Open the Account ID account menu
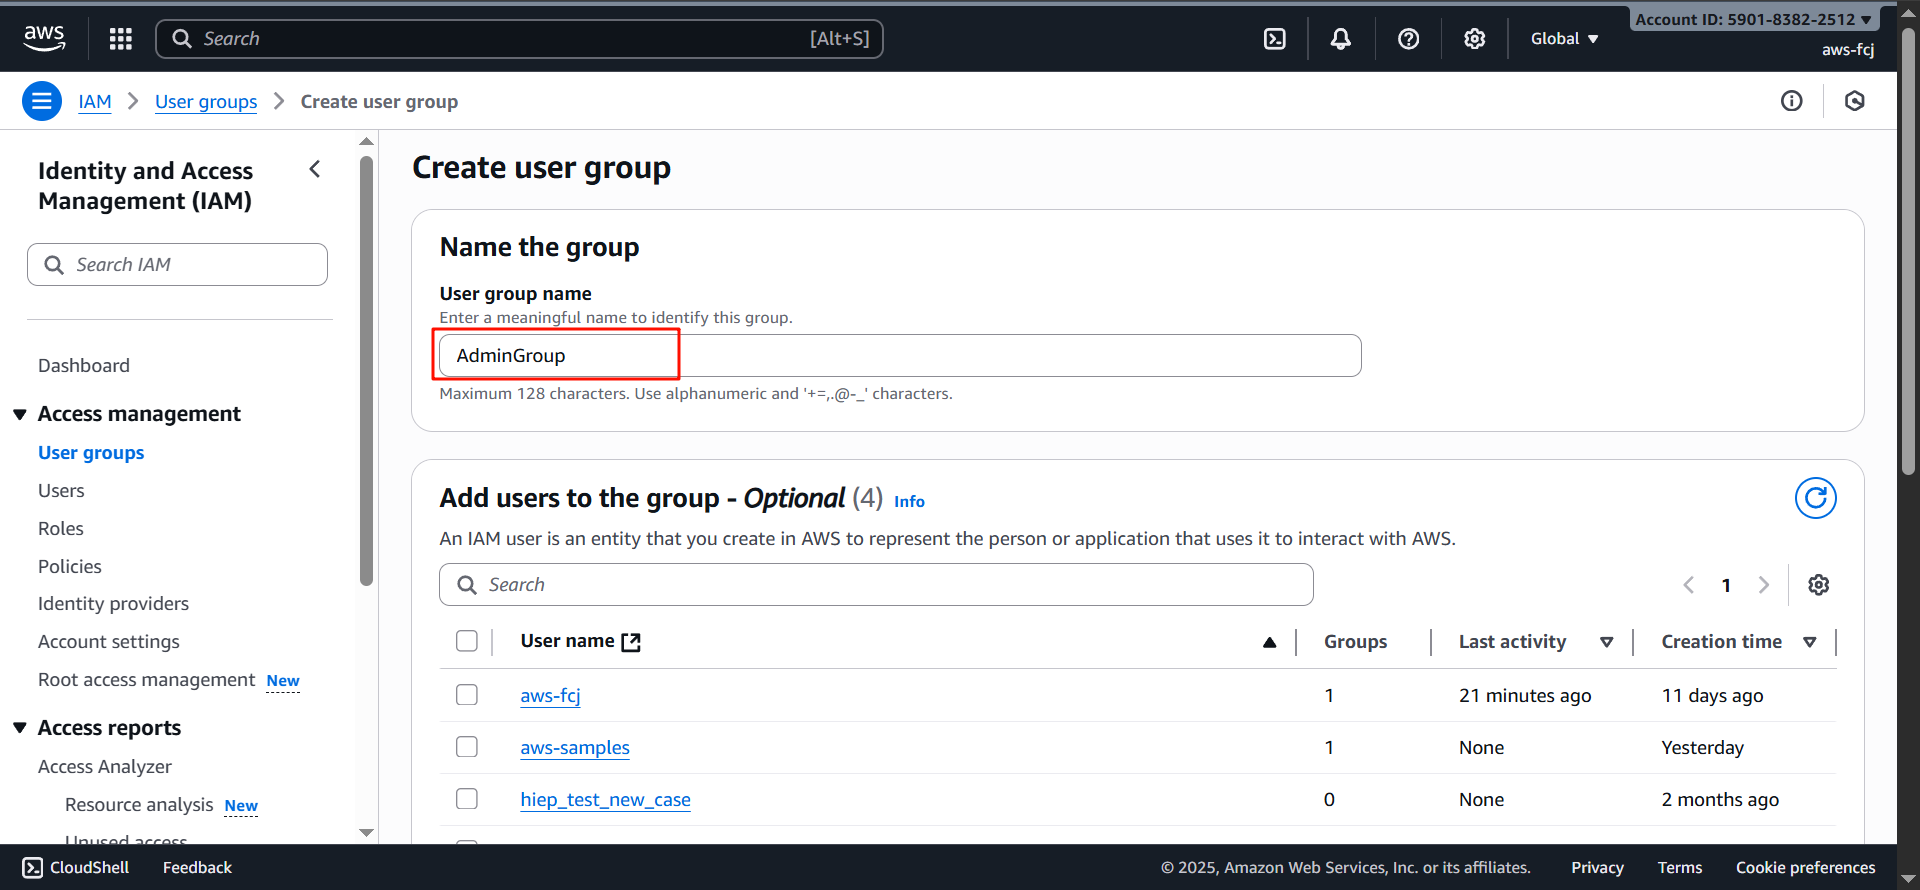This screenshot has height=890, width=1920. tap(1754, 20)
